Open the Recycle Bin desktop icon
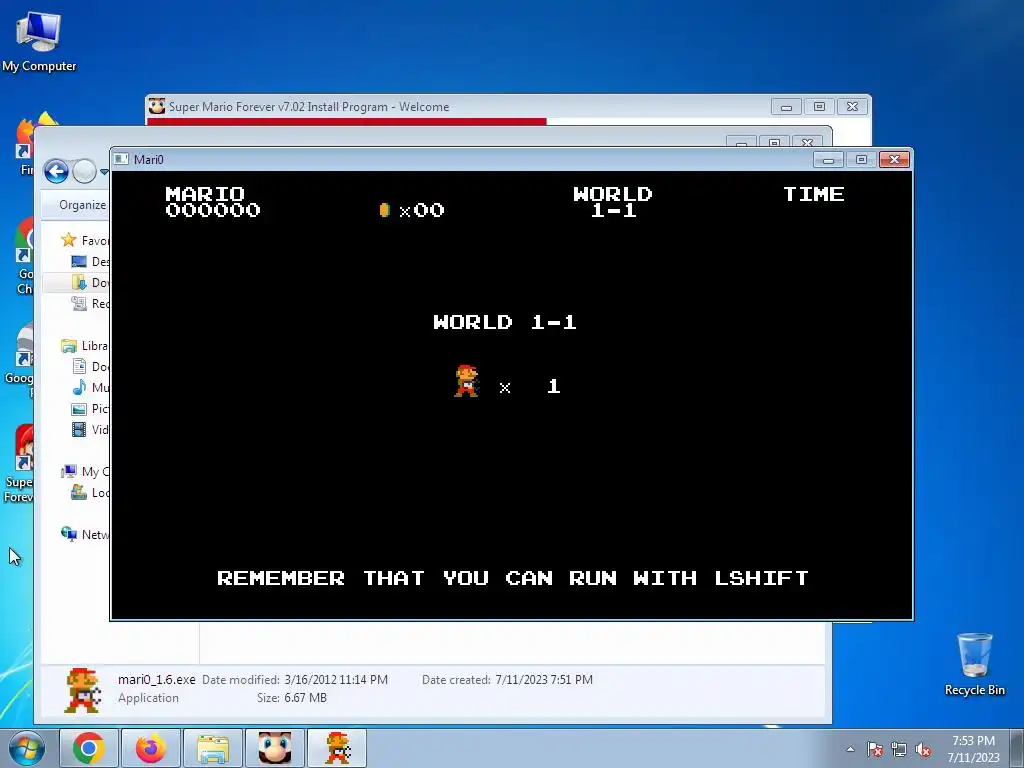The width and height of the screenshot is (1024, 768). pyautogui.click(x=974, y=664)
